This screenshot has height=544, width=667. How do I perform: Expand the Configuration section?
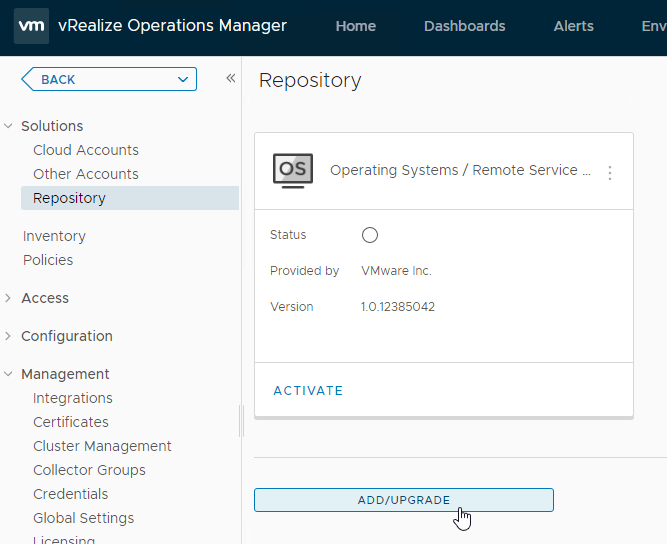click(8, 336)
